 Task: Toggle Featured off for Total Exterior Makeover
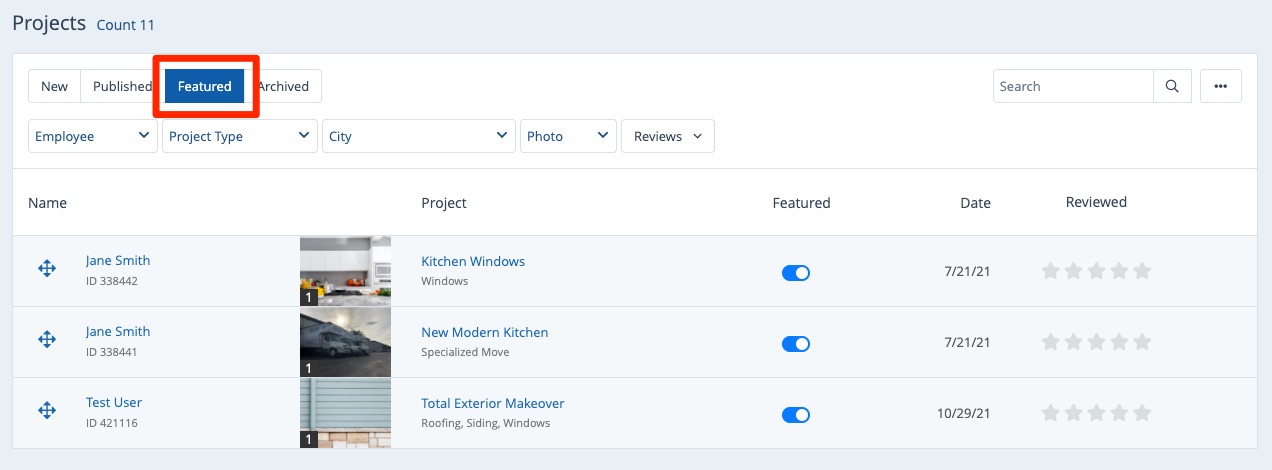pos(795,415)
